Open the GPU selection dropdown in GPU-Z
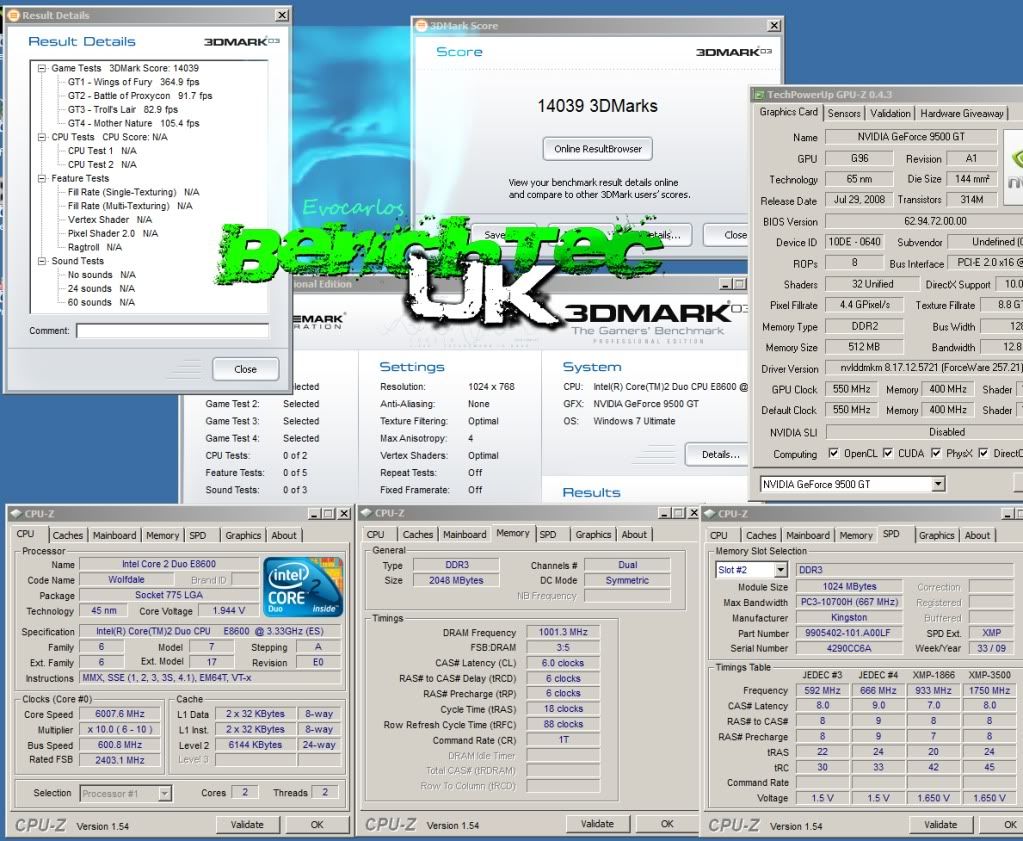The height and width of the screenshot is (841, 1023). (x=938, y=484)
